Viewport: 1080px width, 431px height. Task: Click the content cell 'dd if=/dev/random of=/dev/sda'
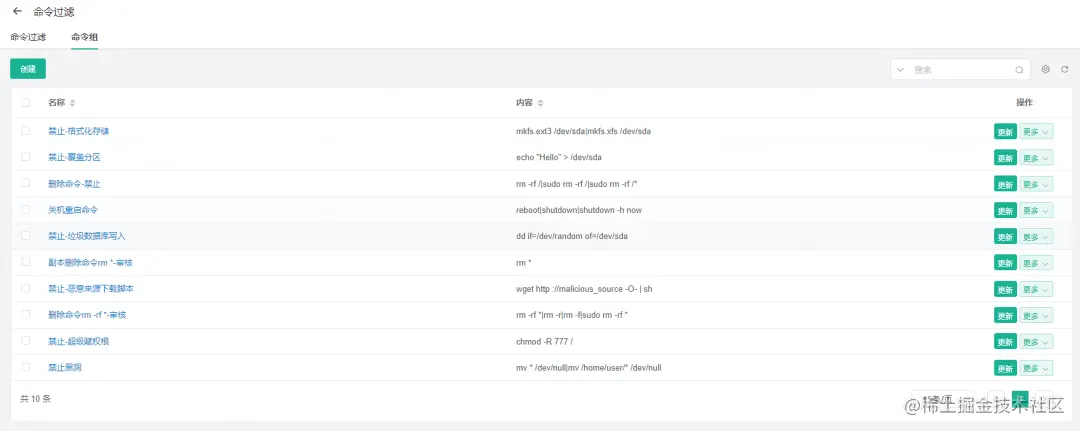click(572, 236)
